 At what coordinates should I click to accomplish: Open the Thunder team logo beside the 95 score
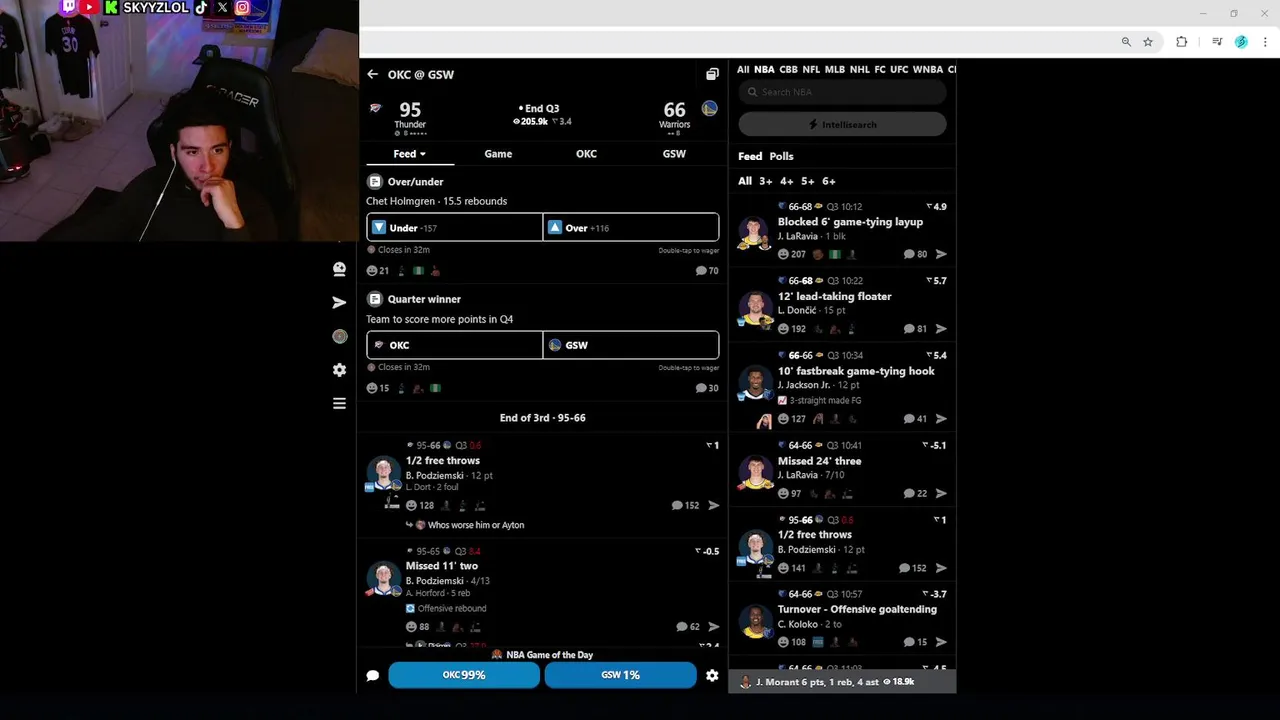coord(376,108)
